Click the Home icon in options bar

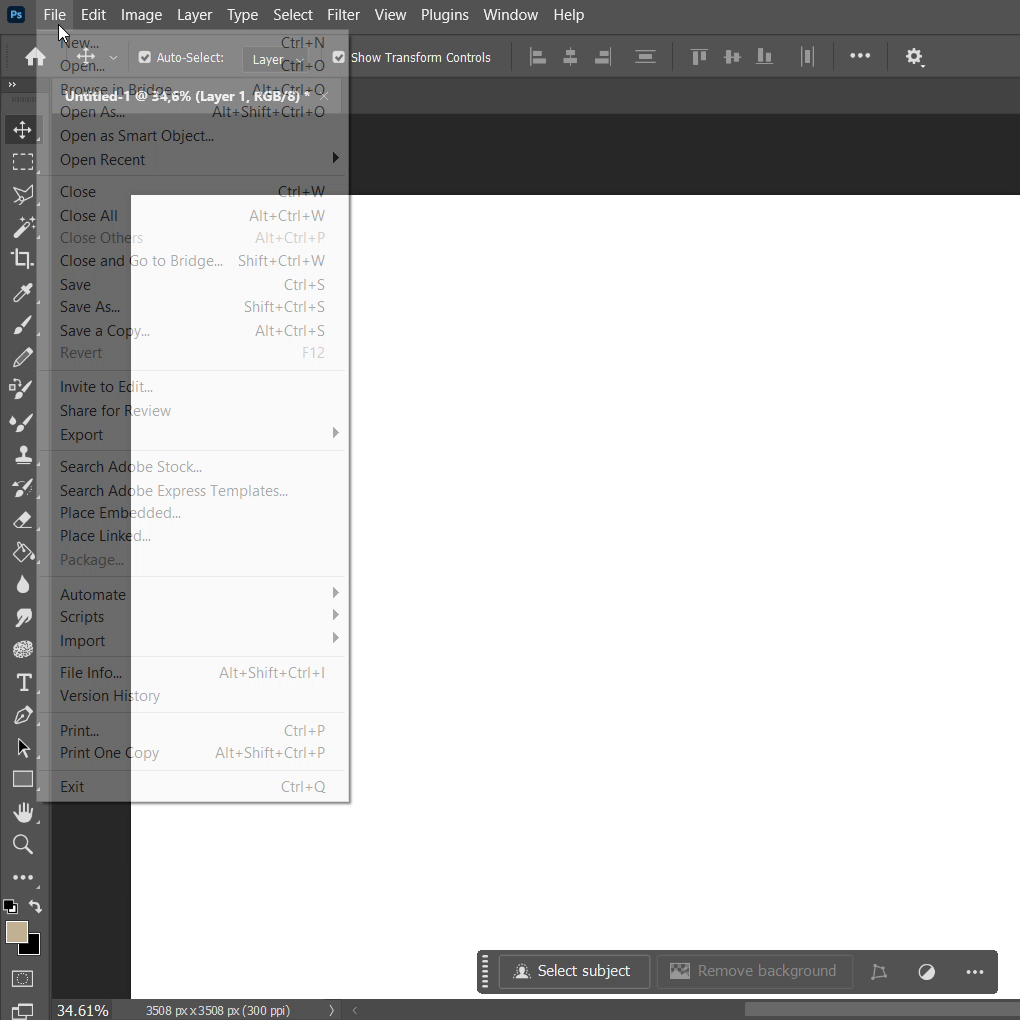pyautogui.click(x=35, y=57)
